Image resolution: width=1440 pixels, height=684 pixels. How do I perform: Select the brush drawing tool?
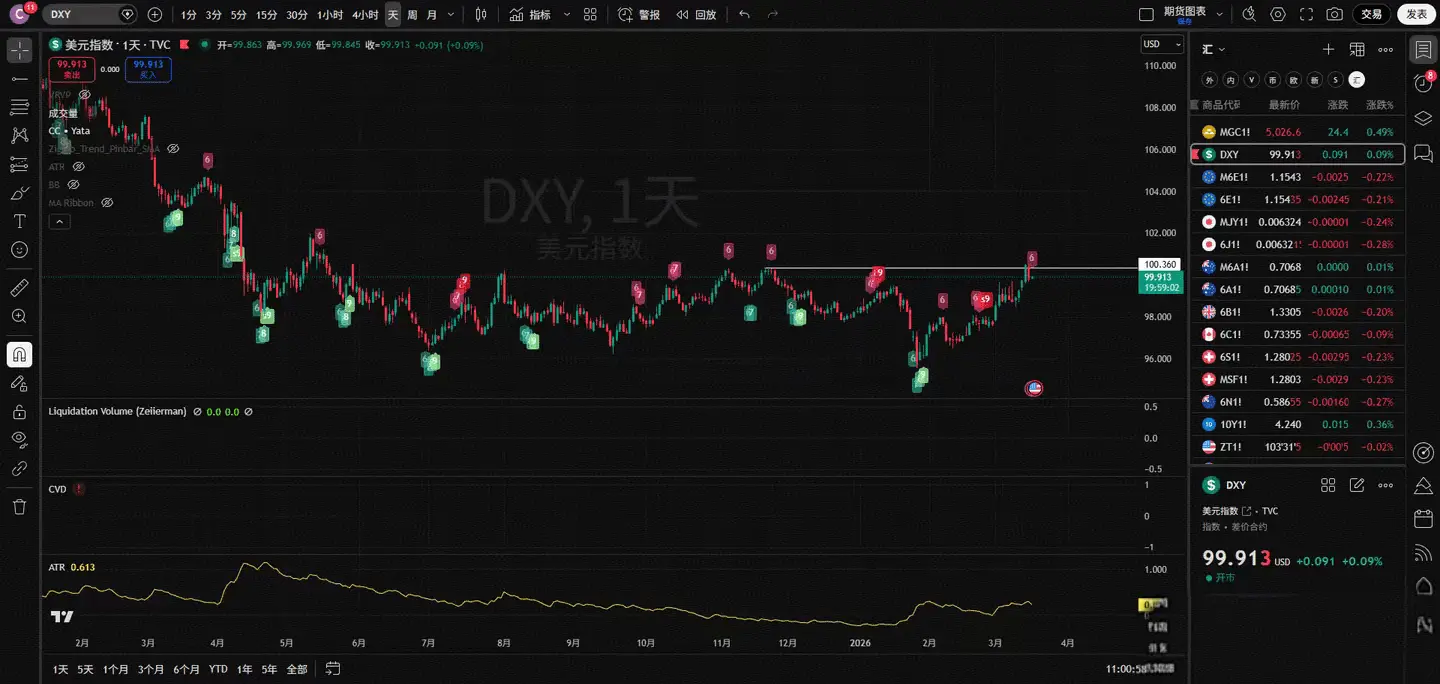pos(19,193)
